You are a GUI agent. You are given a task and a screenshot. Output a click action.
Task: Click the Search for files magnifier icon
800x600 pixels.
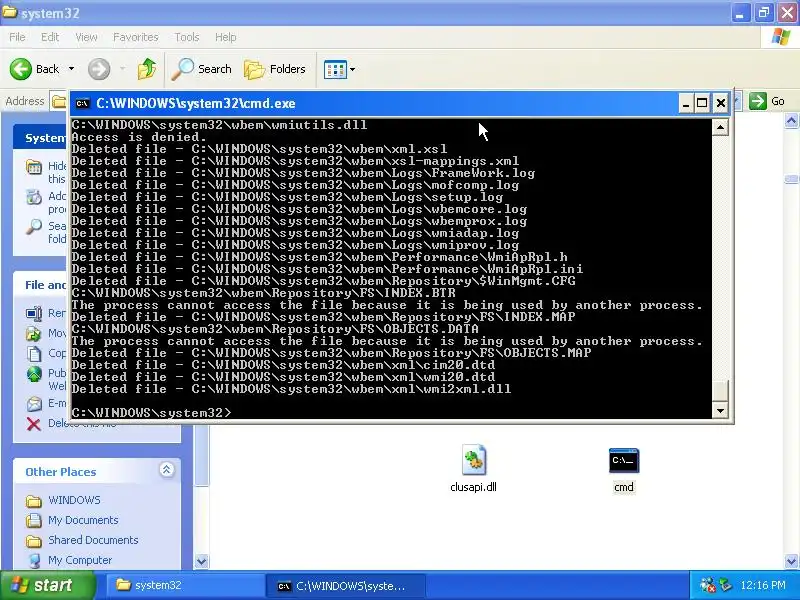[x=34, y=227]
